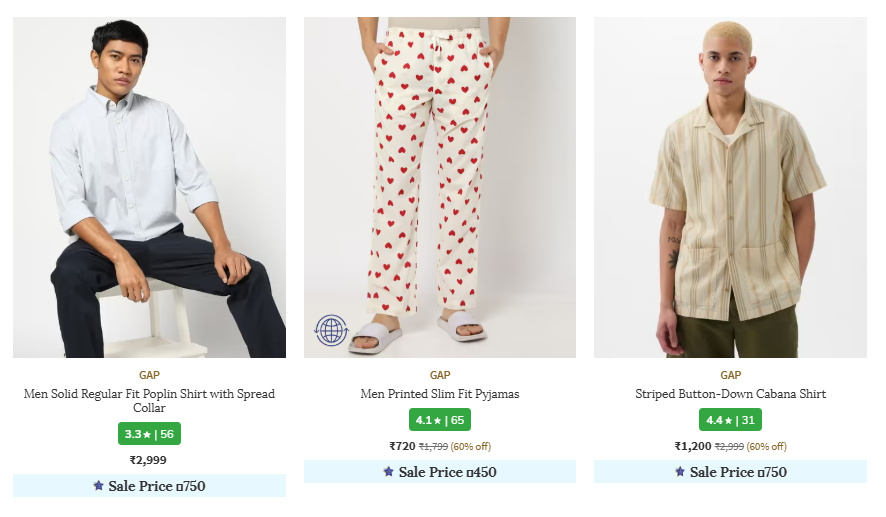Screen dimensions: 886x517
Task: Open the Striped Button-Down Cabana Shirt title
Action: (x=730, y=394)
